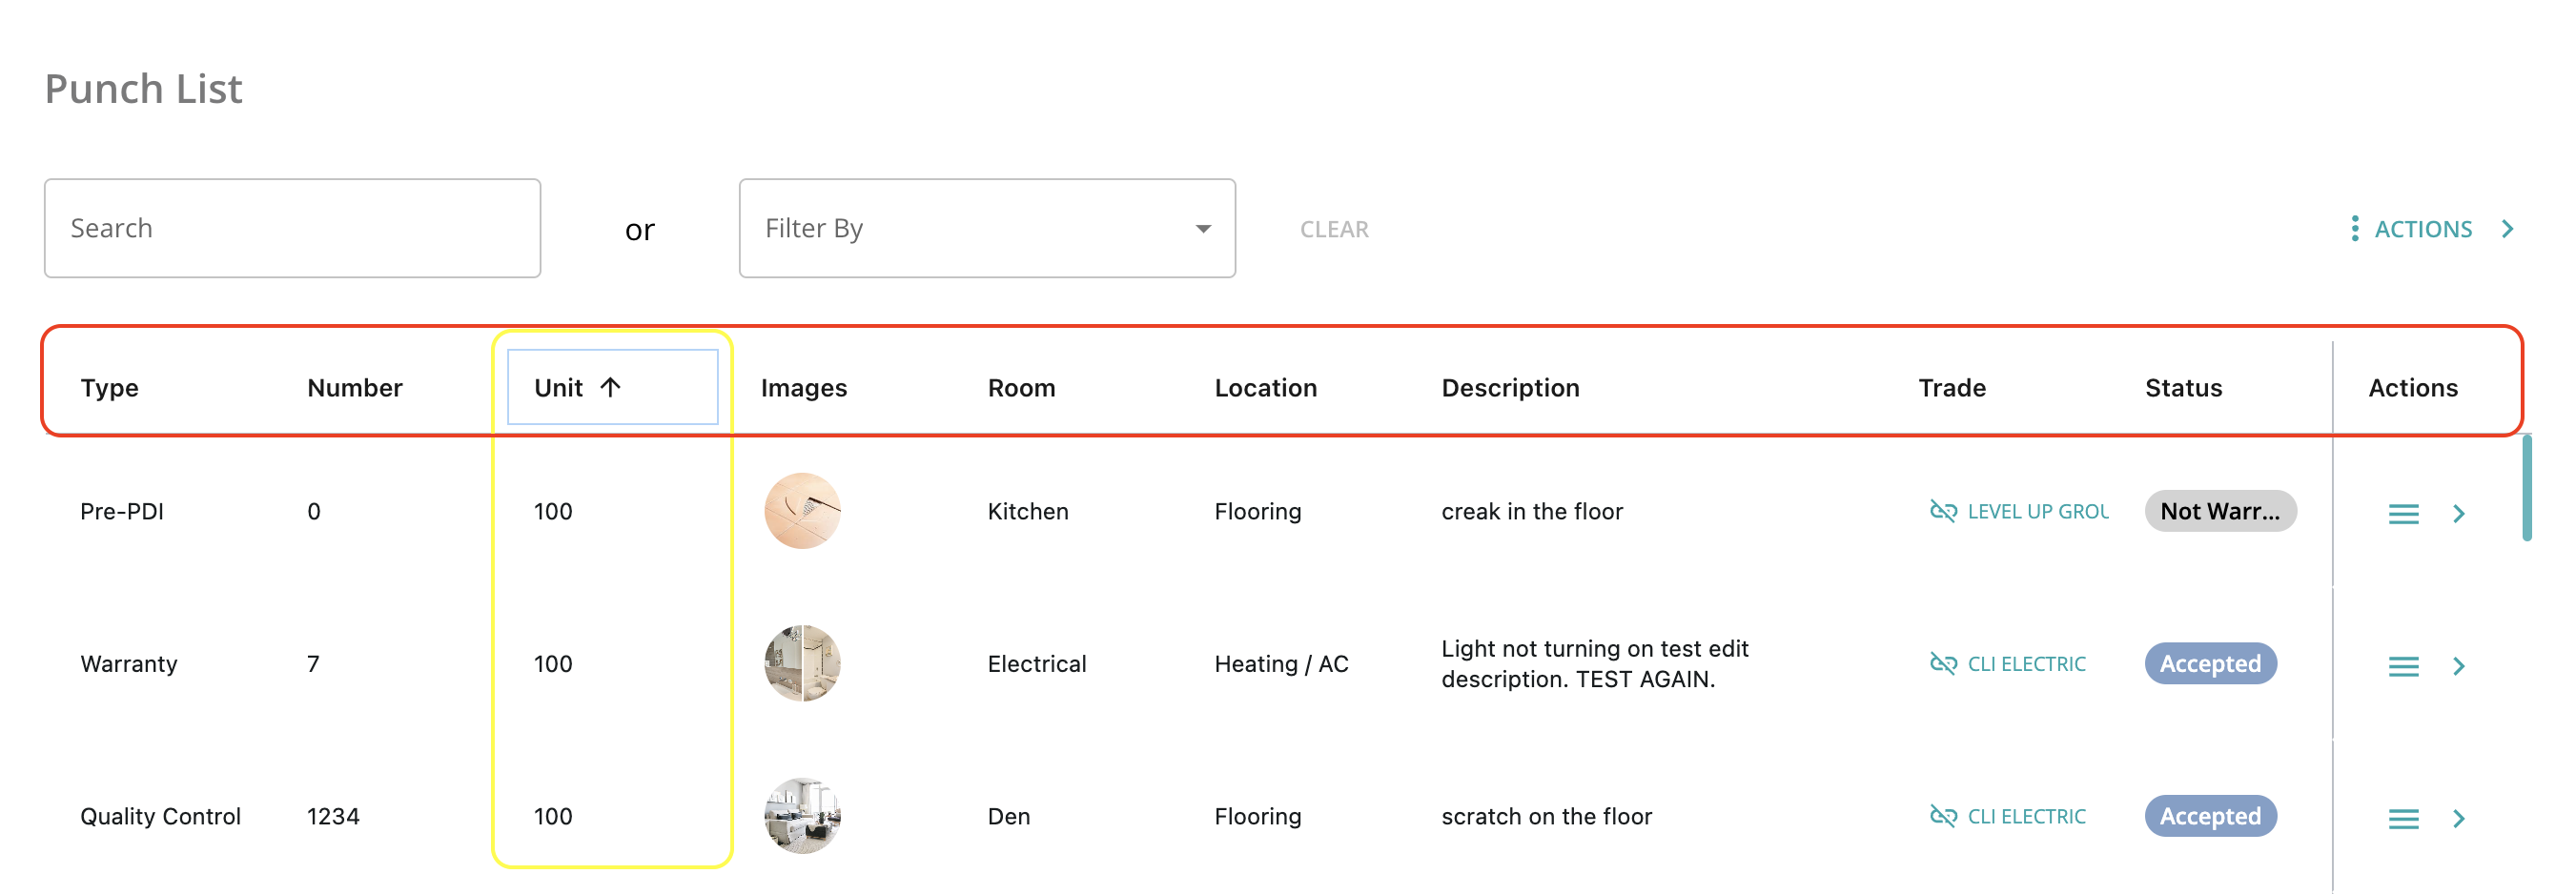Click the Not Warr... status badge
Screen dimensions: 2576x894
point(2220,511)
